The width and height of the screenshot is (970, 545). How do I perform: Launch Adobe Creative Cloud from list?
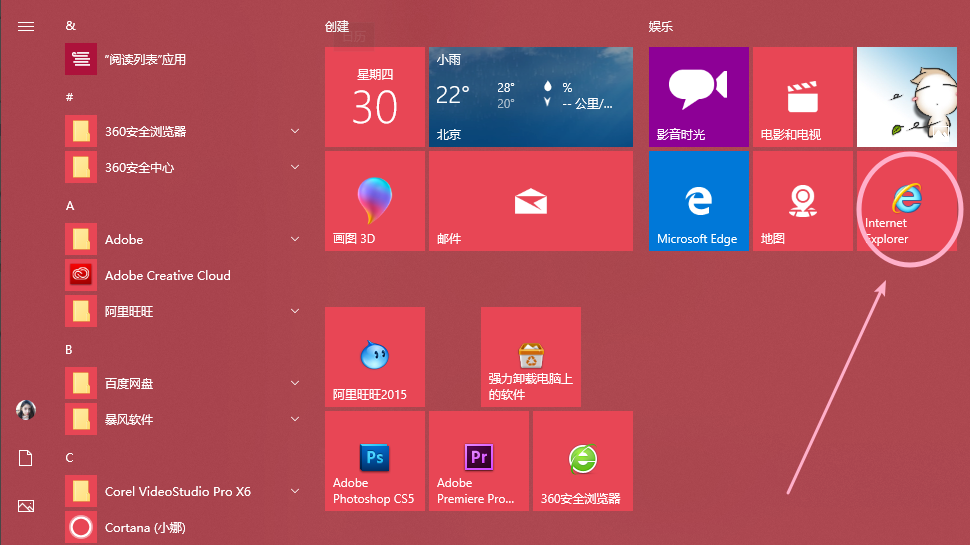[186, 275]
